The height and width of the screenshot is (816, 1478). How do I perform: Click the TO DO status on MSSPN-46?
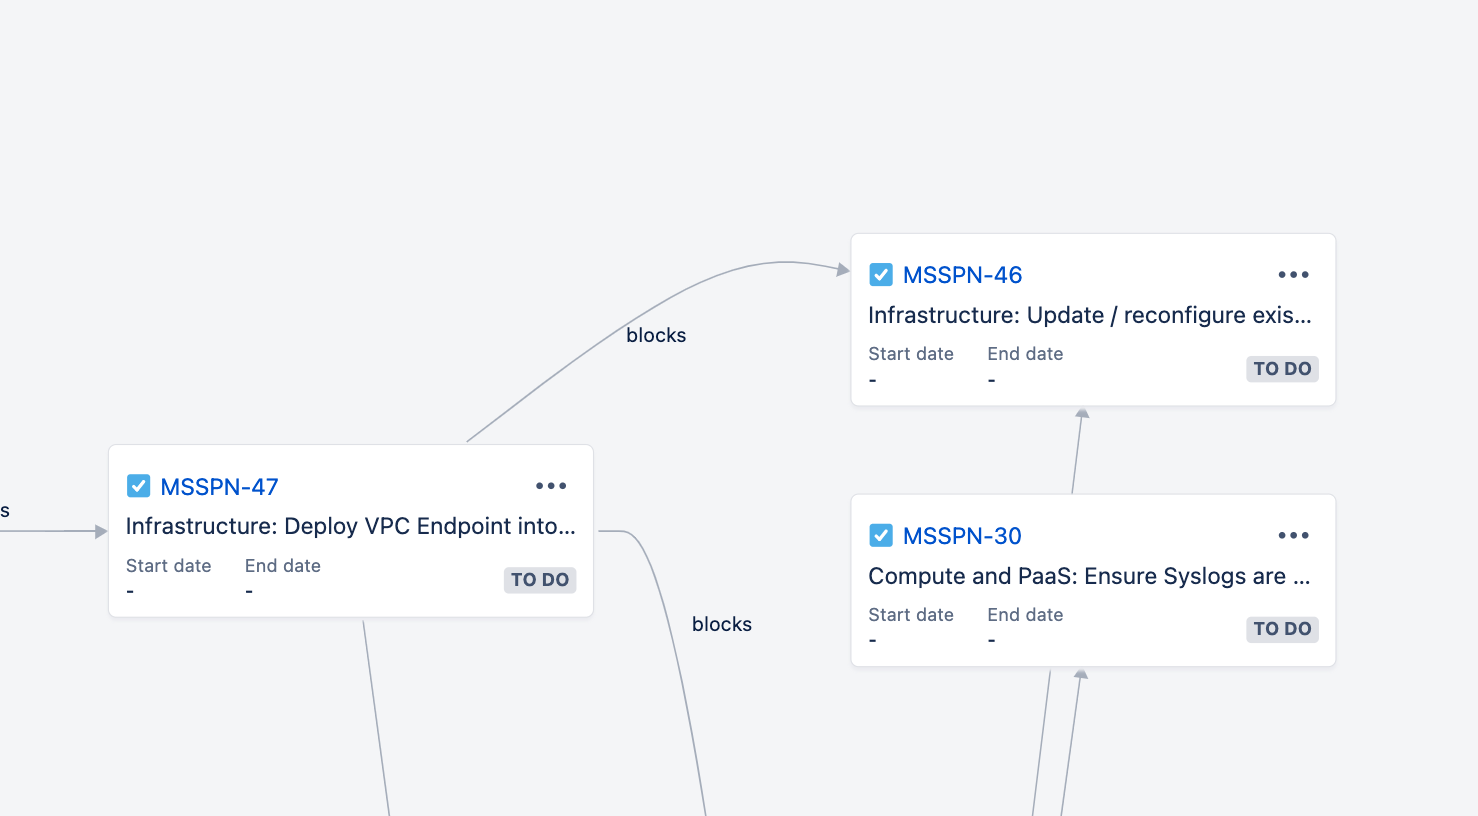pos(1282,369)
